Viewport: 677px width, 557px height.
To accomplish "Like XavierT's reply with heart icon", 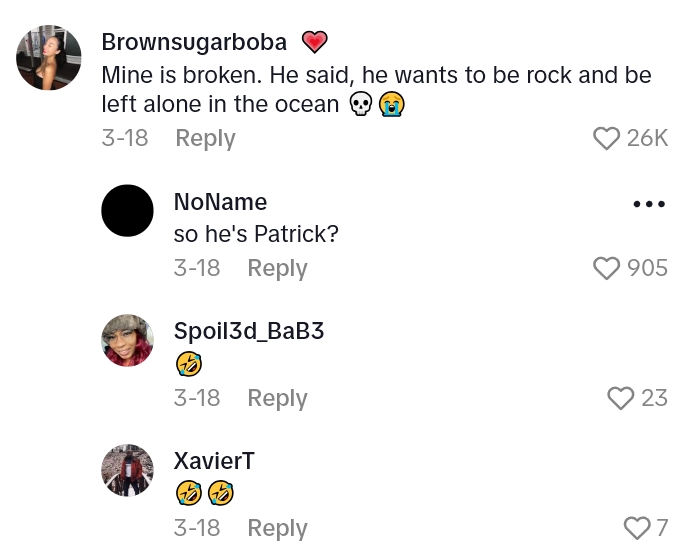I will pyautogui.click(x=636, y=528).
